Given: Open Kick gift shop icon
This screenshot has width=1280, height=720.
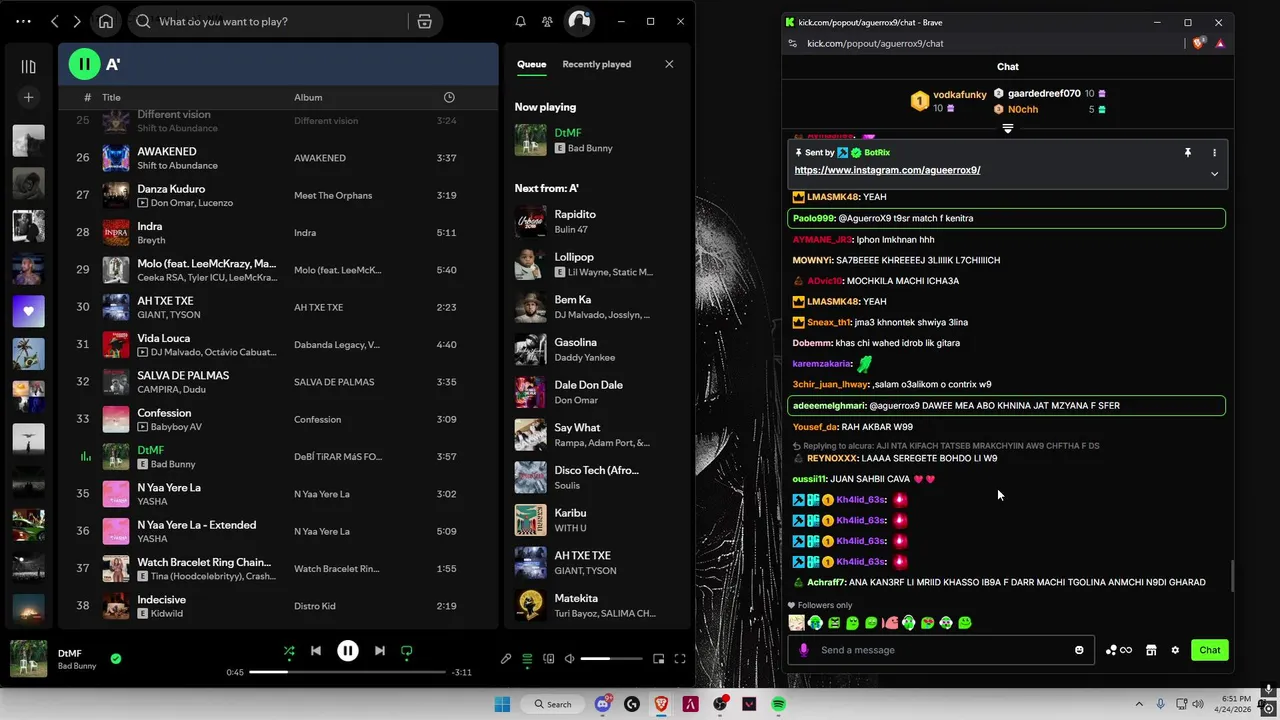Looking at the screenshot, I should coord(1151,650).
